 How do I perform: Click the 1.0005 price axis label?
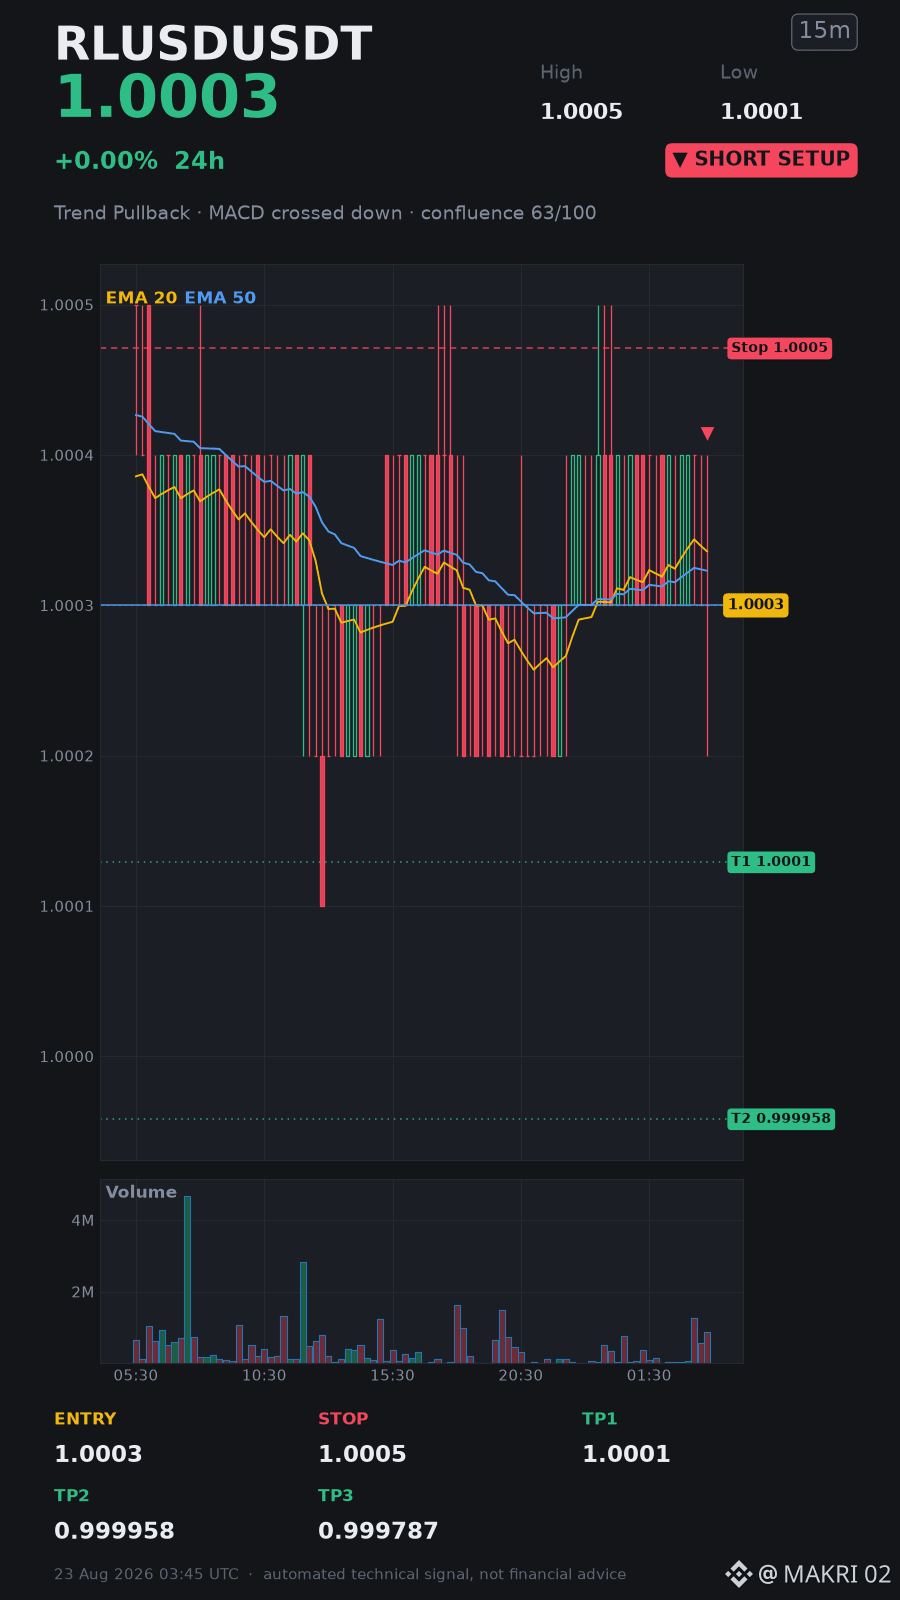pos(67,305)
